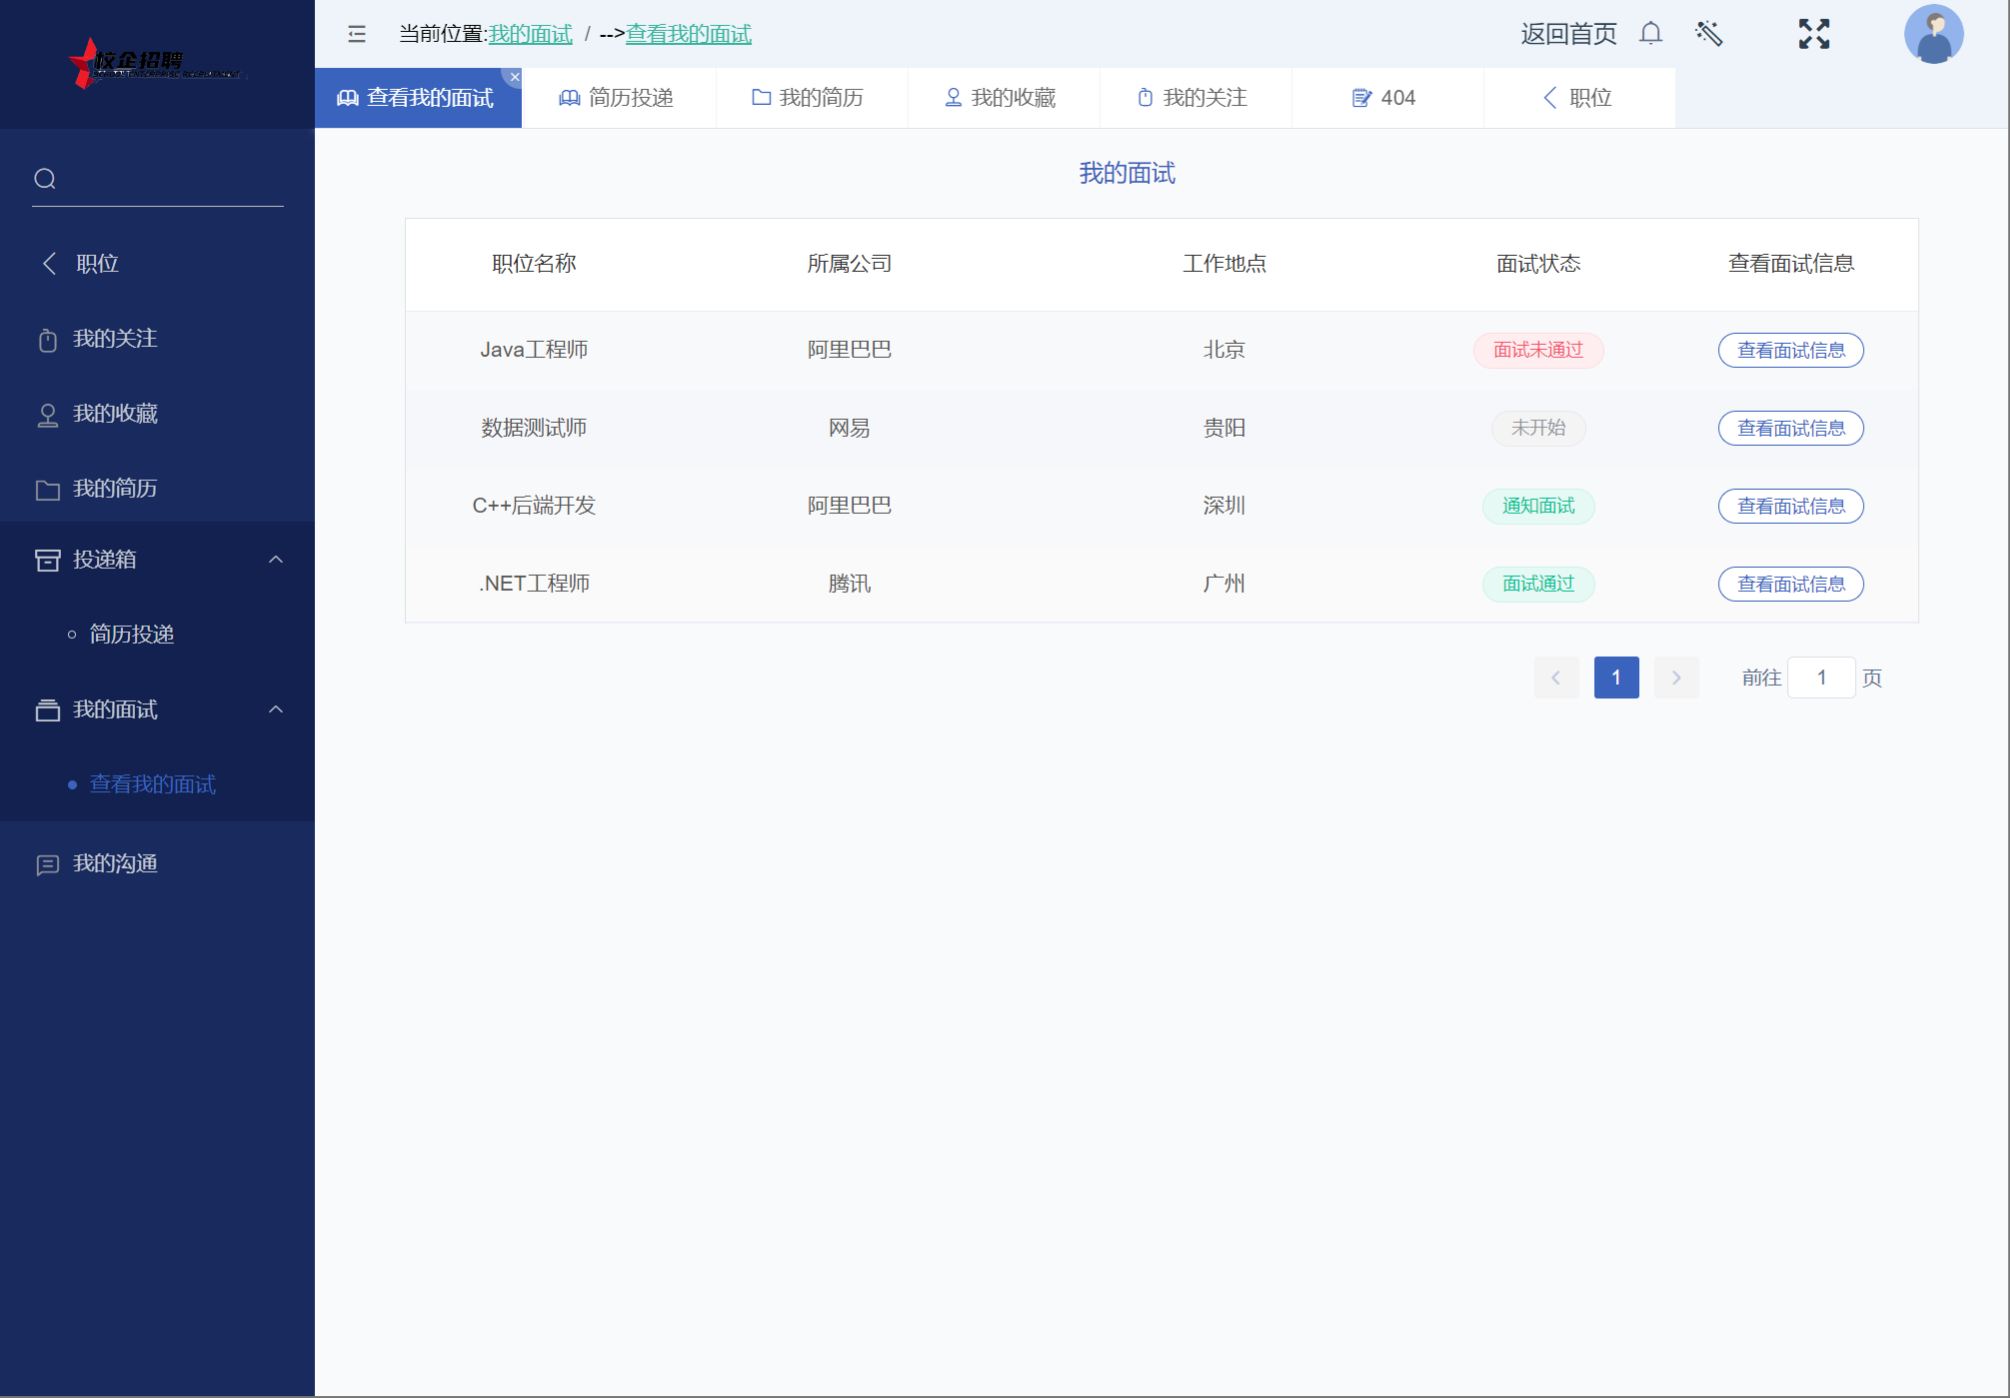2010x1398 pixels.
Task: View interview info for .NET工程师 row
Action: 1790,584
